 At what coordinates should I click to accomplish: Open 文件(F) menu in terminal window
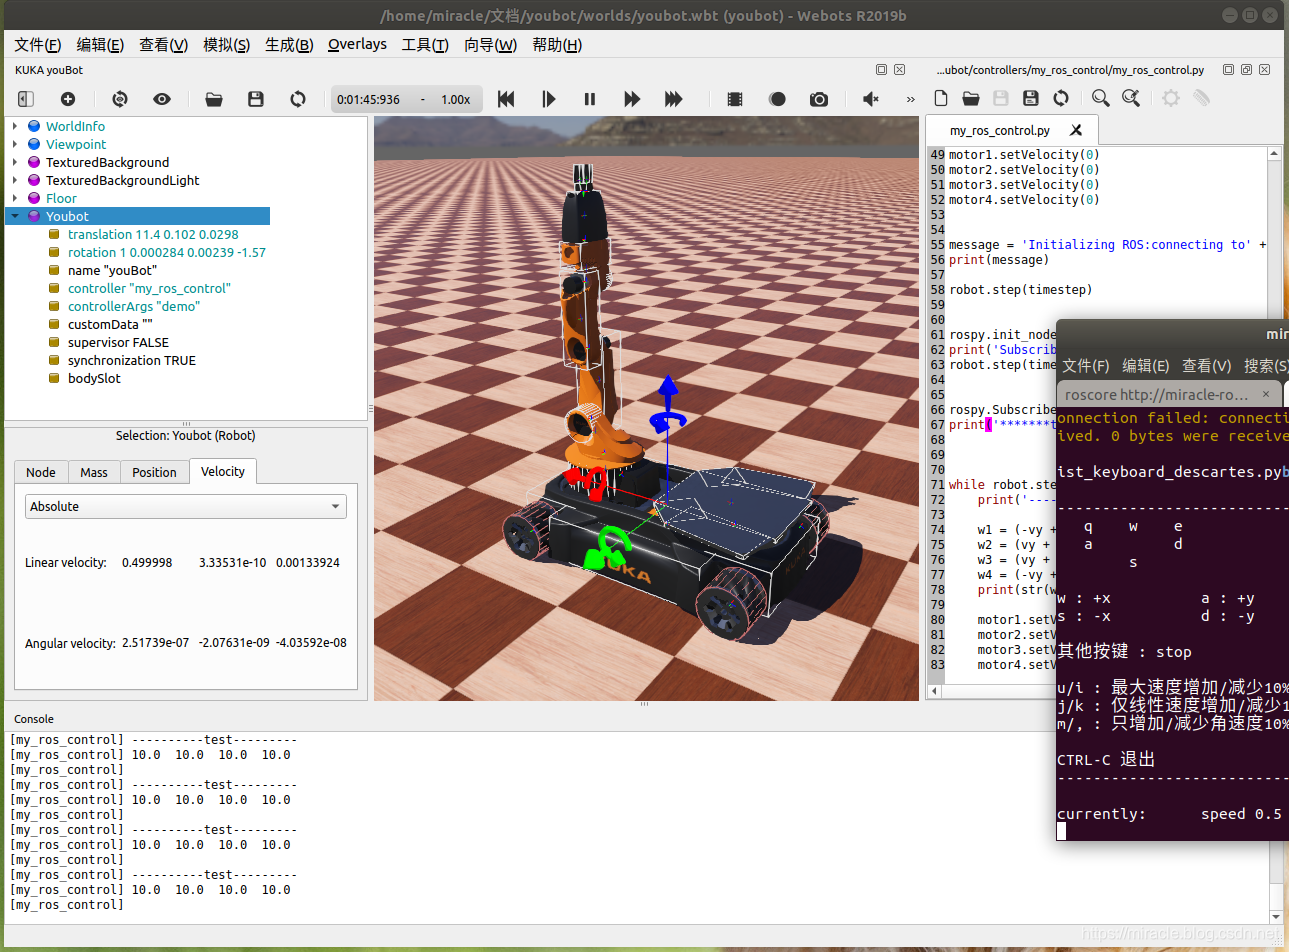pos(1085,365)
